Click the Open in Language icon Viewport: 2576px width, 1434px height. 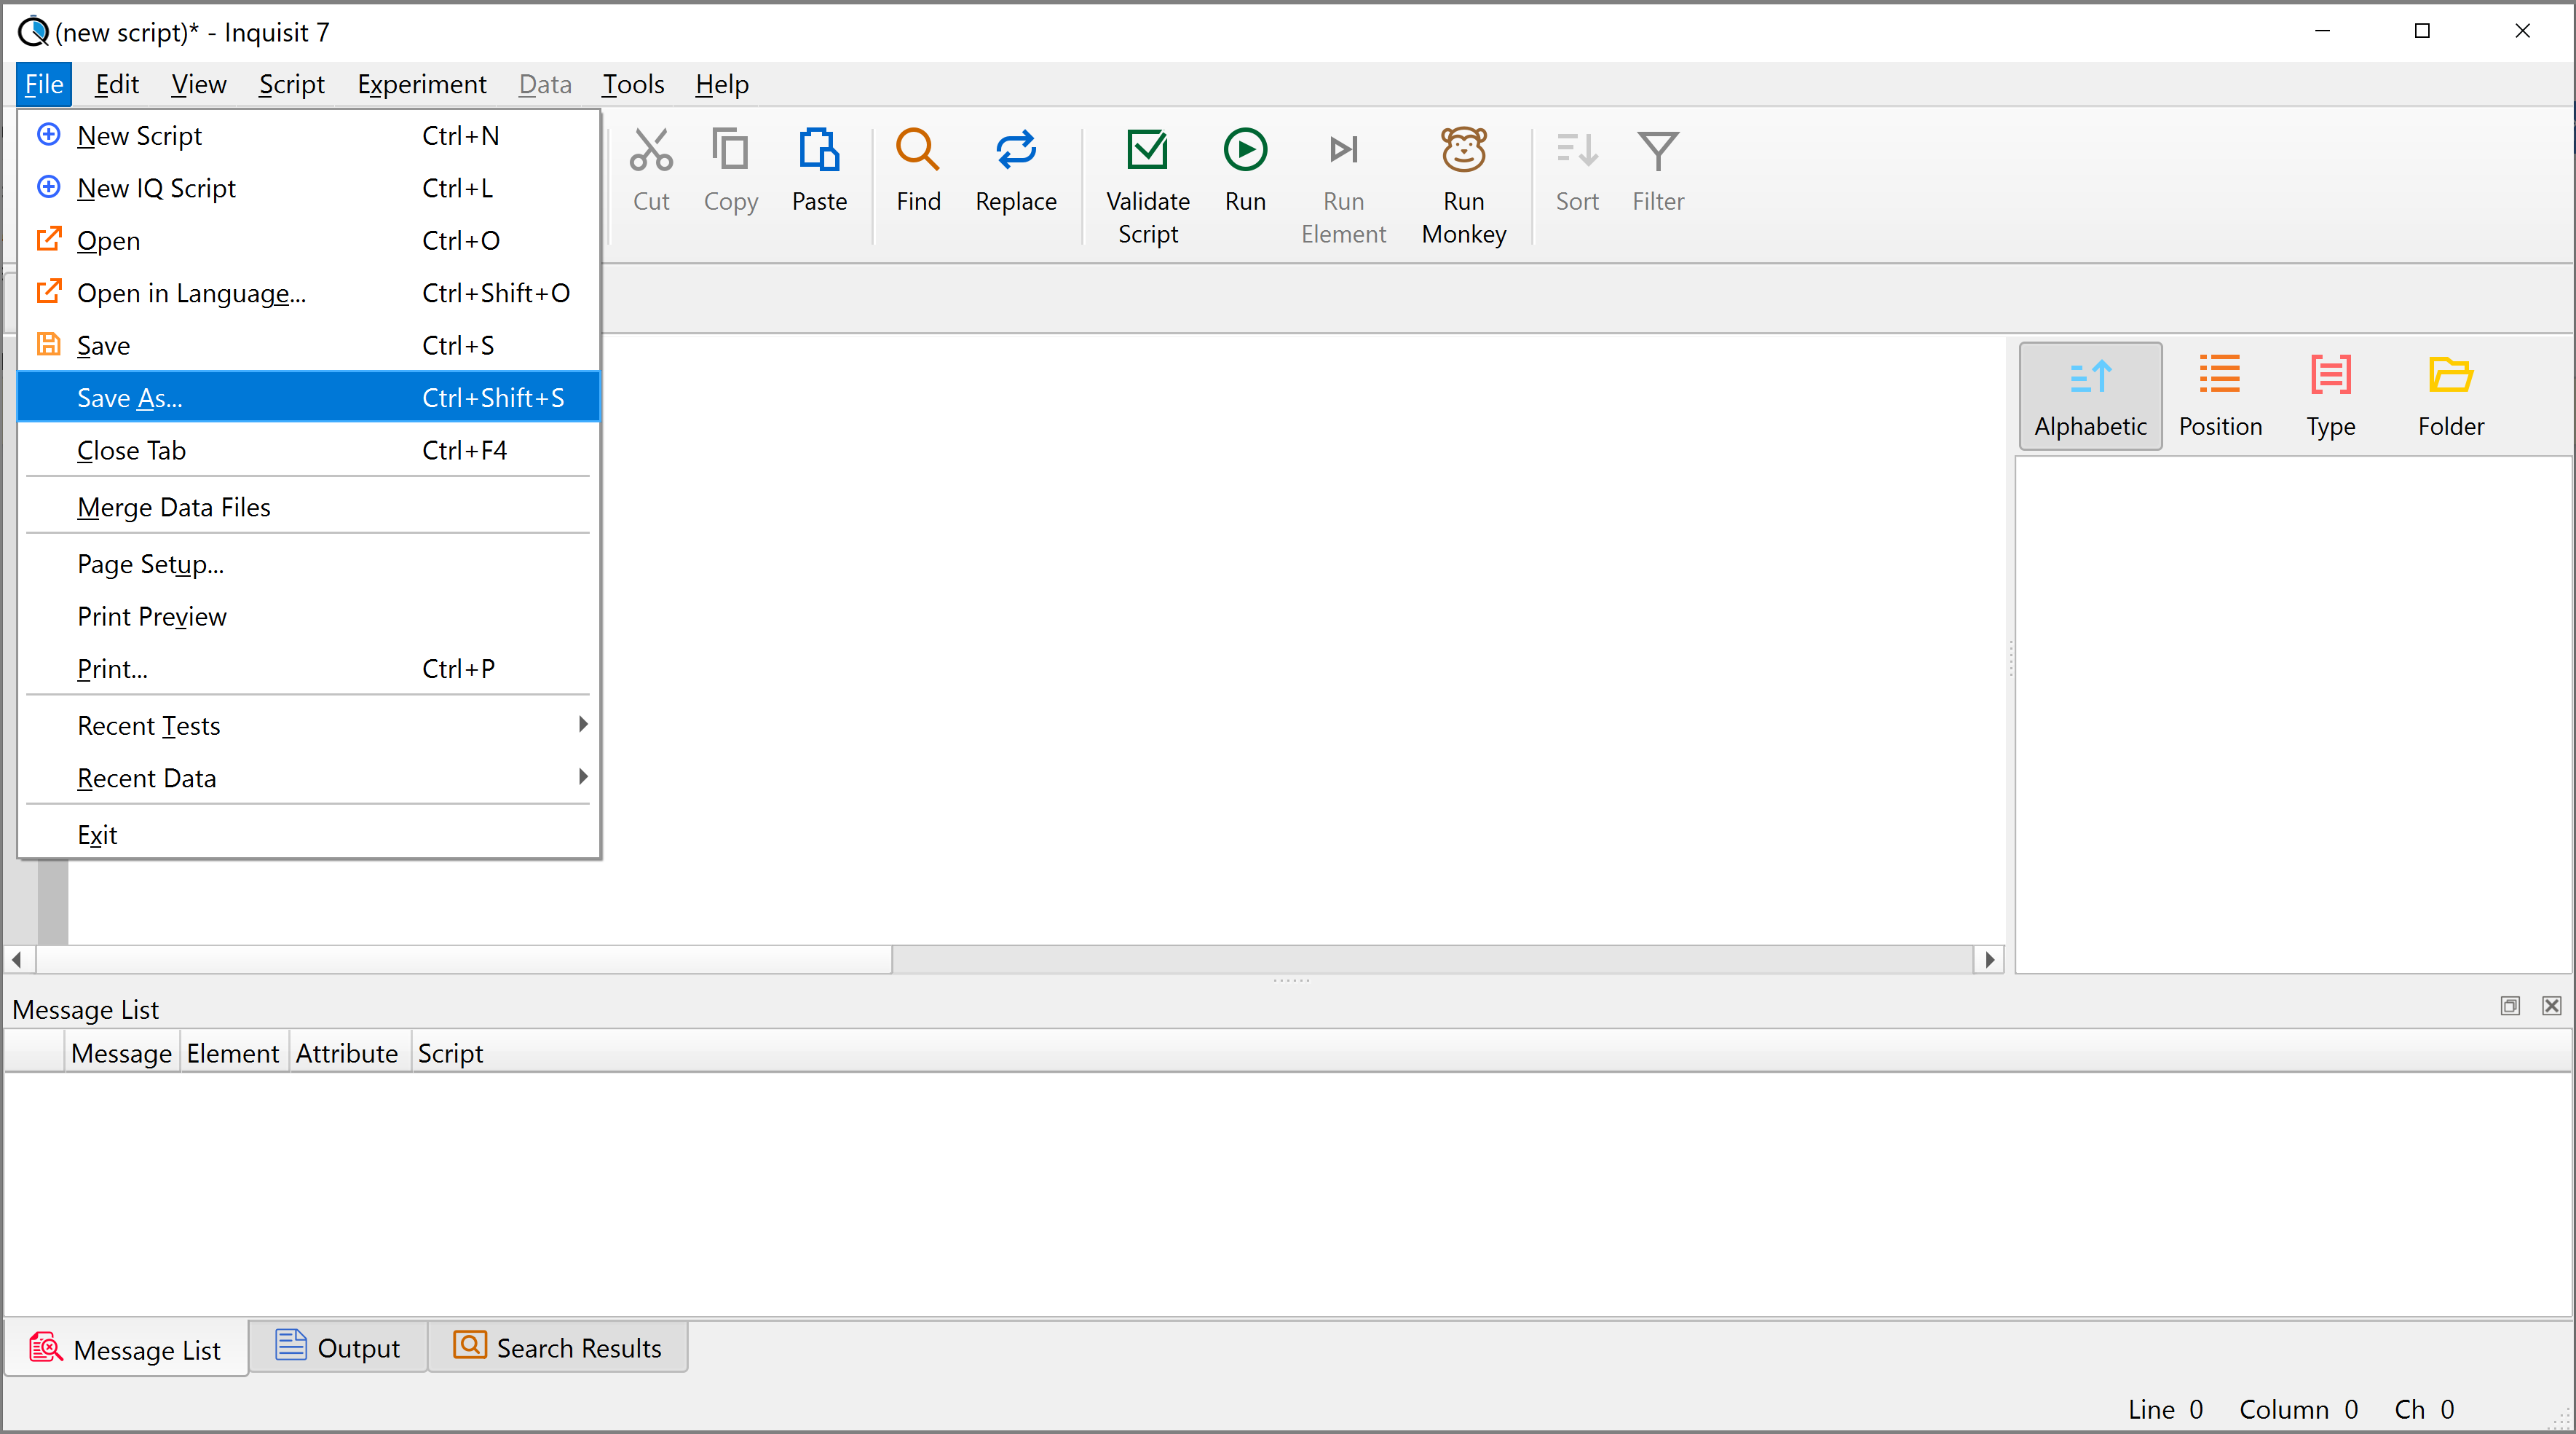click(48, 292)
